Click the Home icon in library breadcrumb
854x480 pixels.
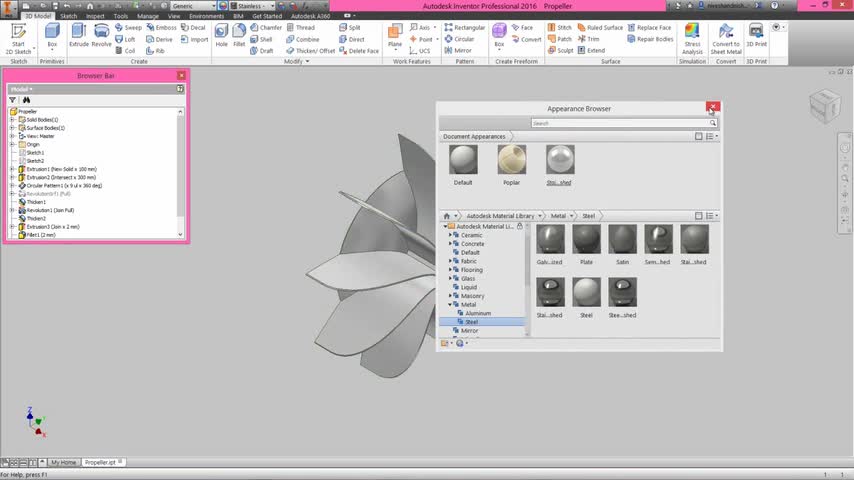click(x=447, y=216)
